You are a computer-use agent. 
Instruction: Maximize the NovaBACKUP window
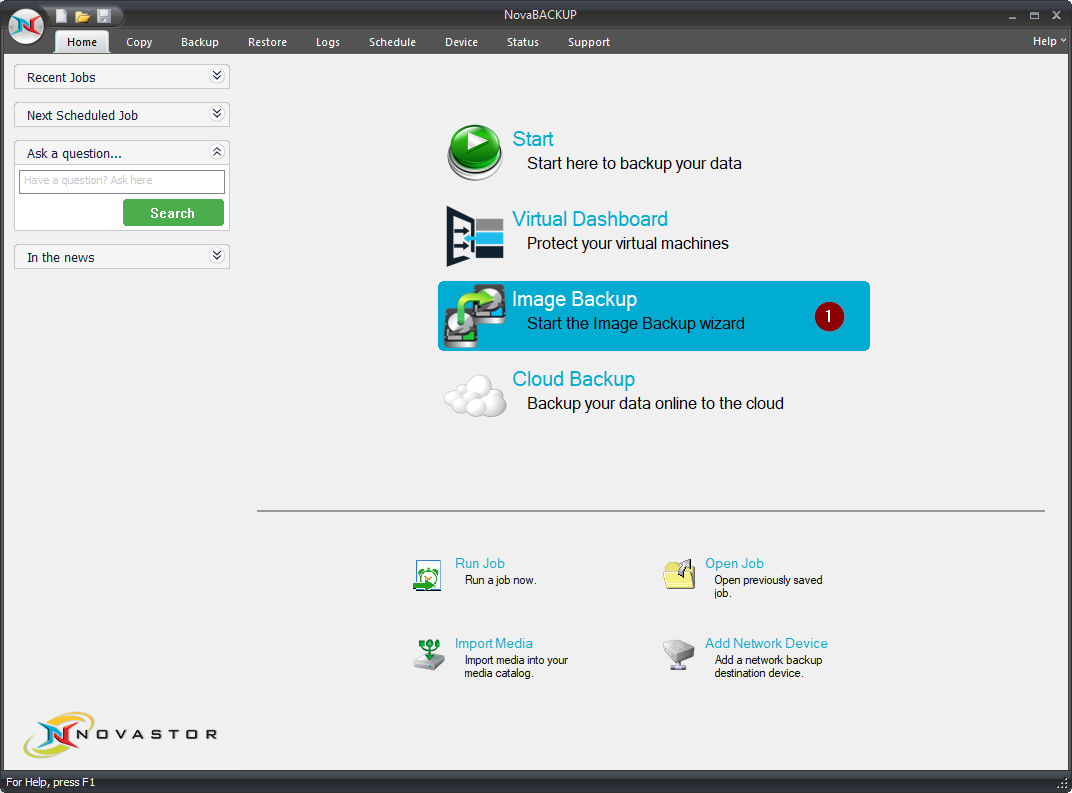click(1034, 16)
